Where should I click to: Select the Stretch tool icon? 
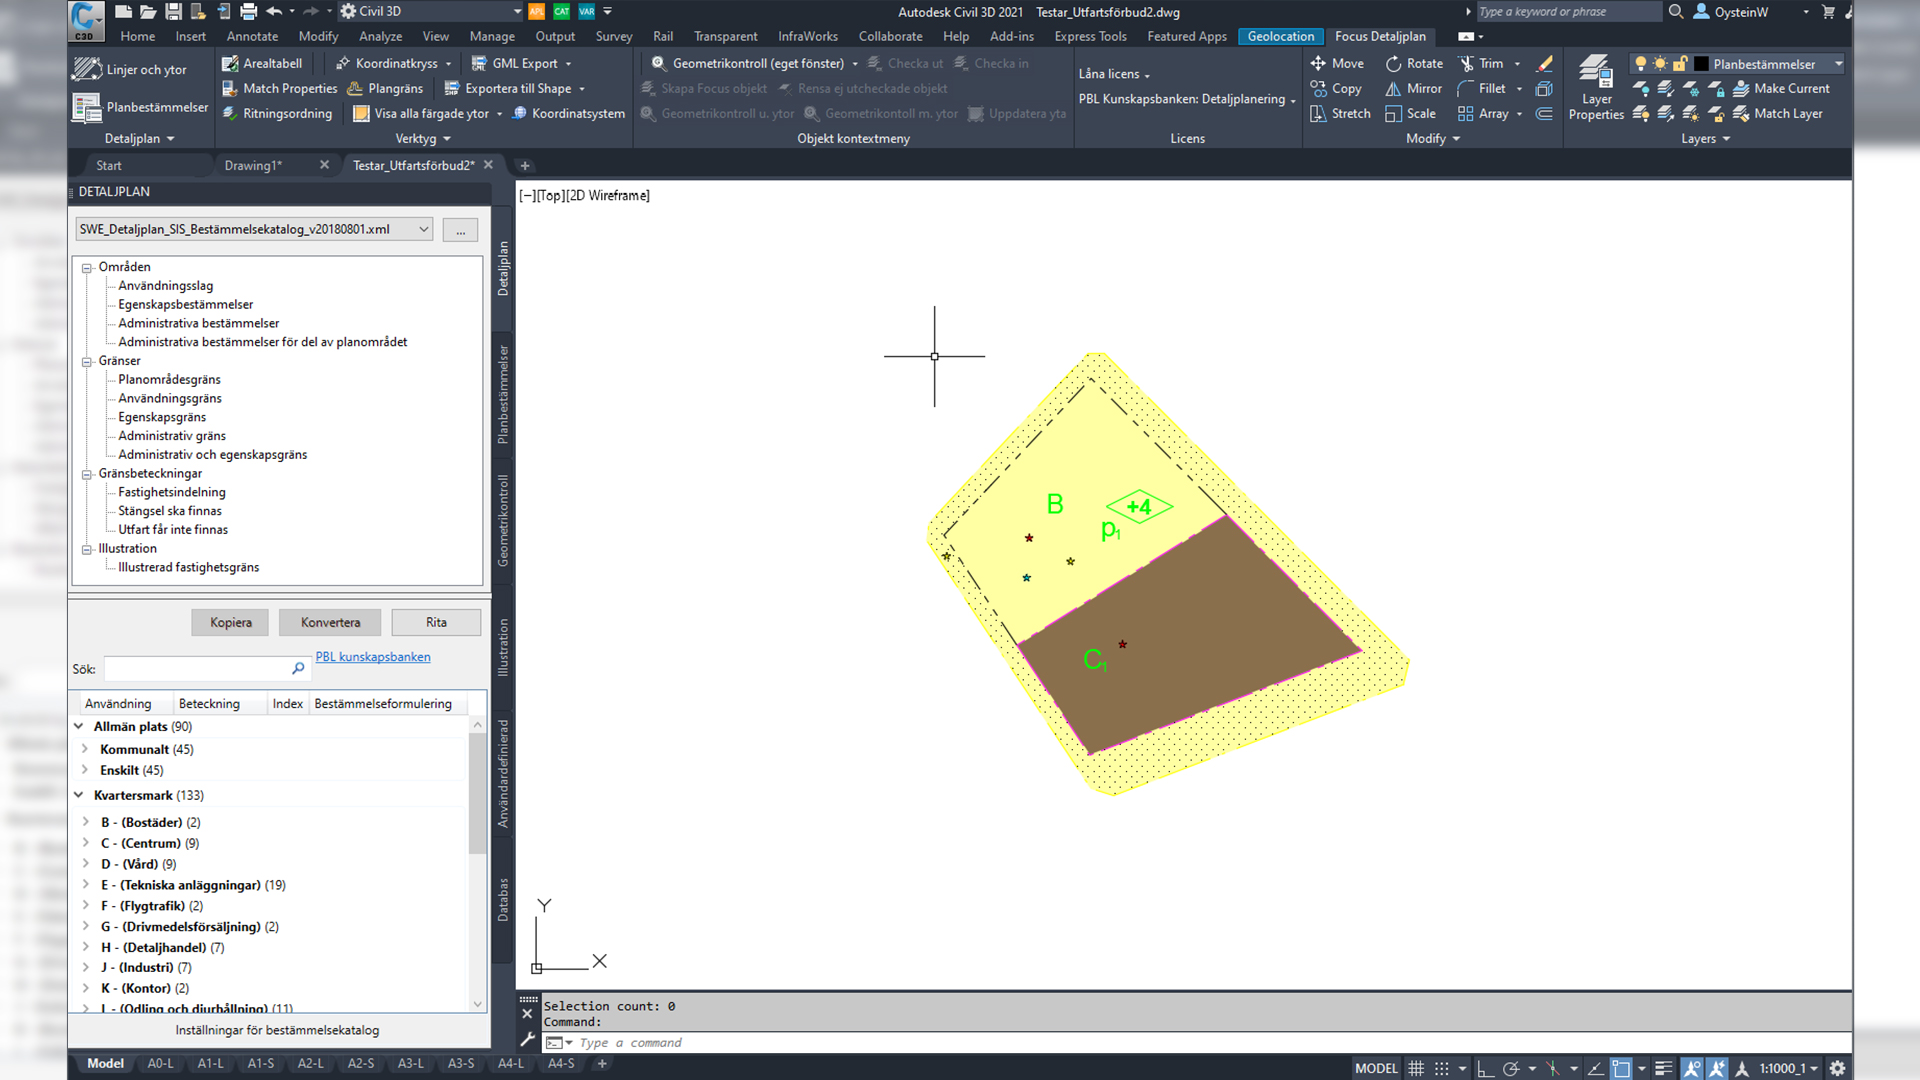click(x=1317, y=113)
